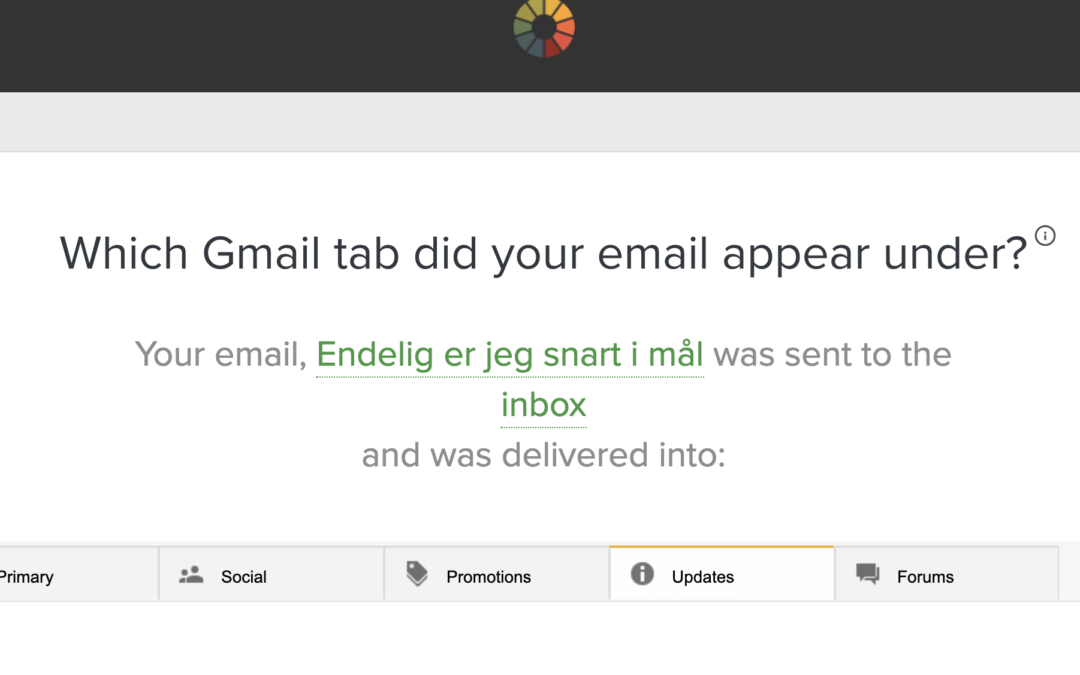Click the light gray bar below header
Screen dimensions: 1080x675
point(540,122)
